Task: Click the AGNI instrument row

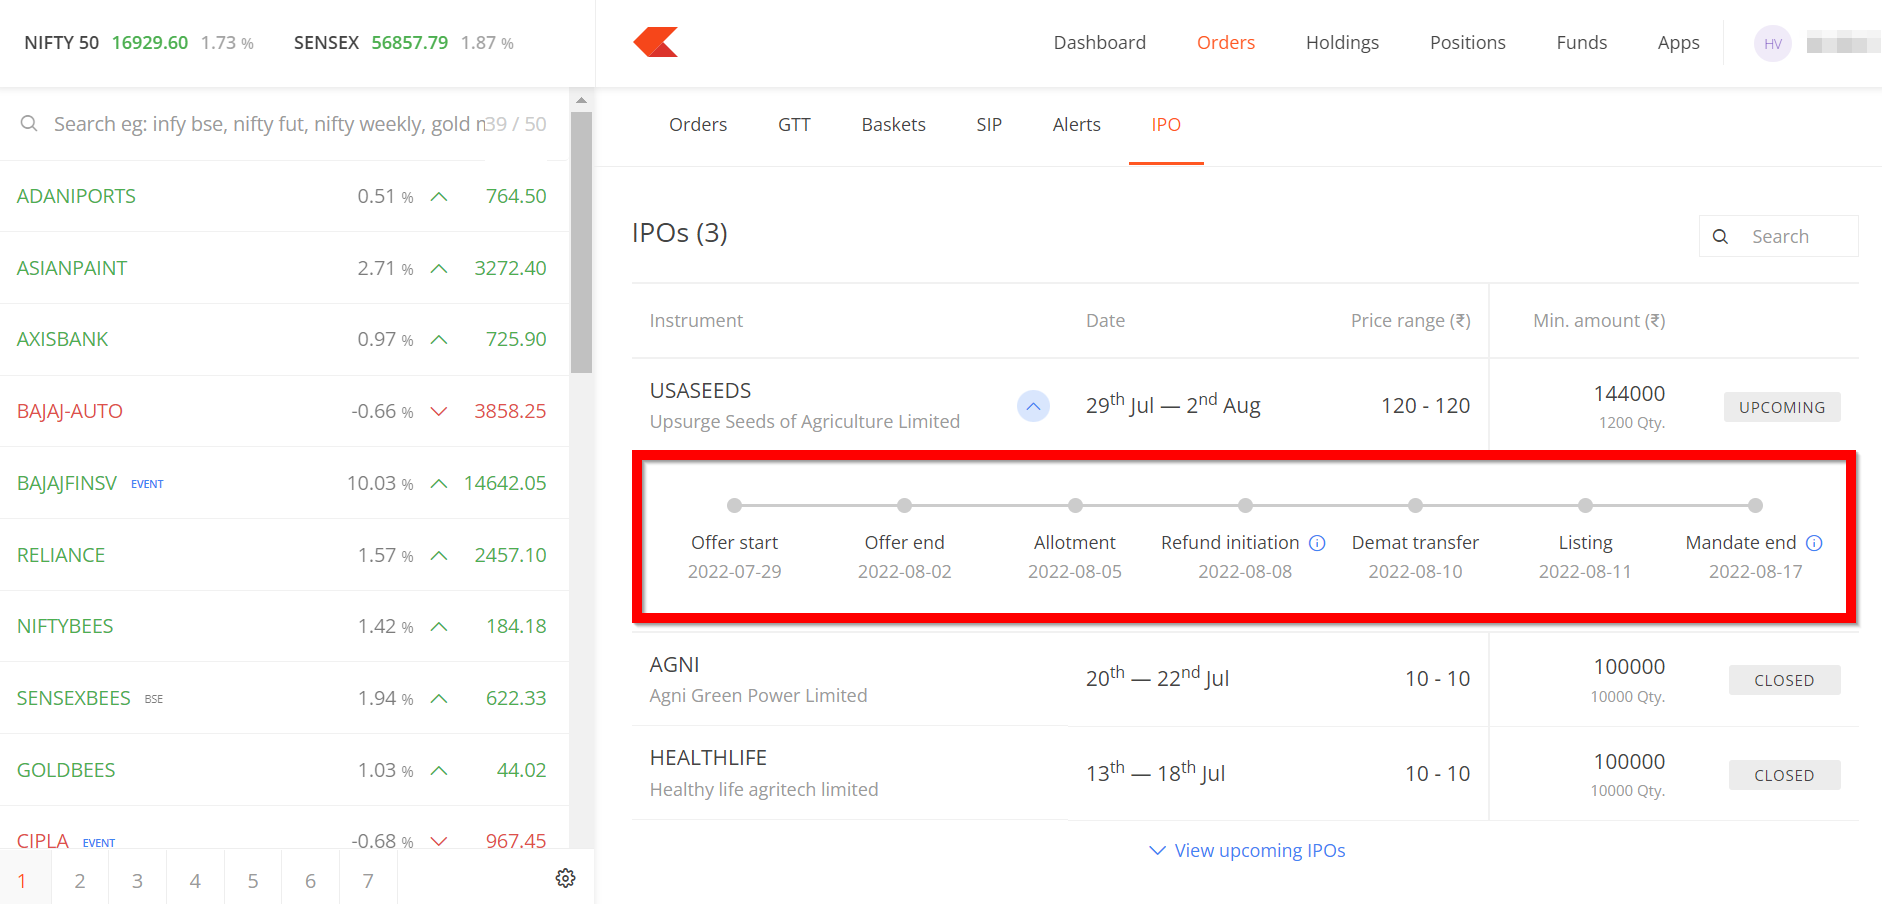Action: 1245,679
